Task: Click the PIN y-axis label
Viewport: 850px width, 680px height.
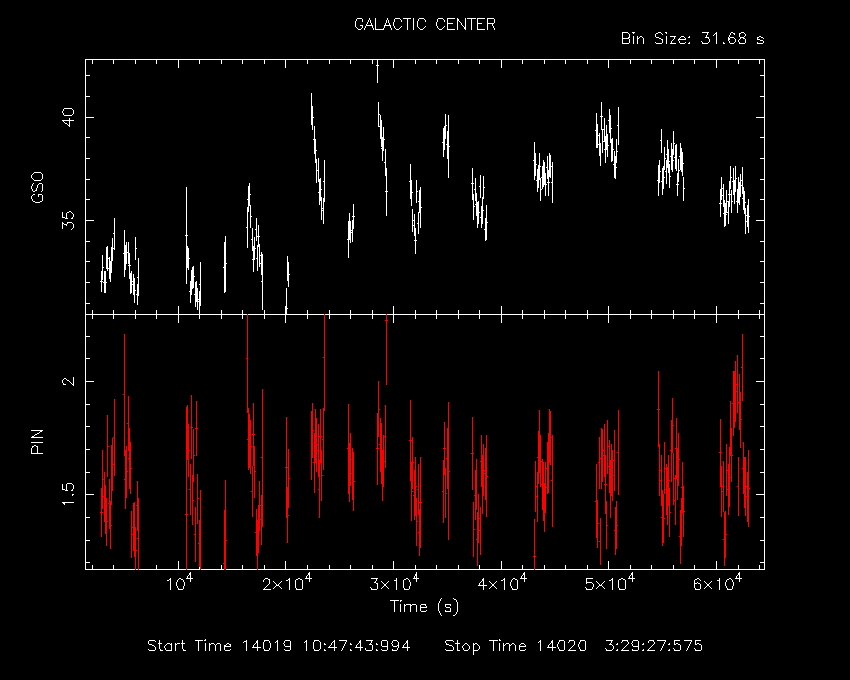Action: pos(37,441)
